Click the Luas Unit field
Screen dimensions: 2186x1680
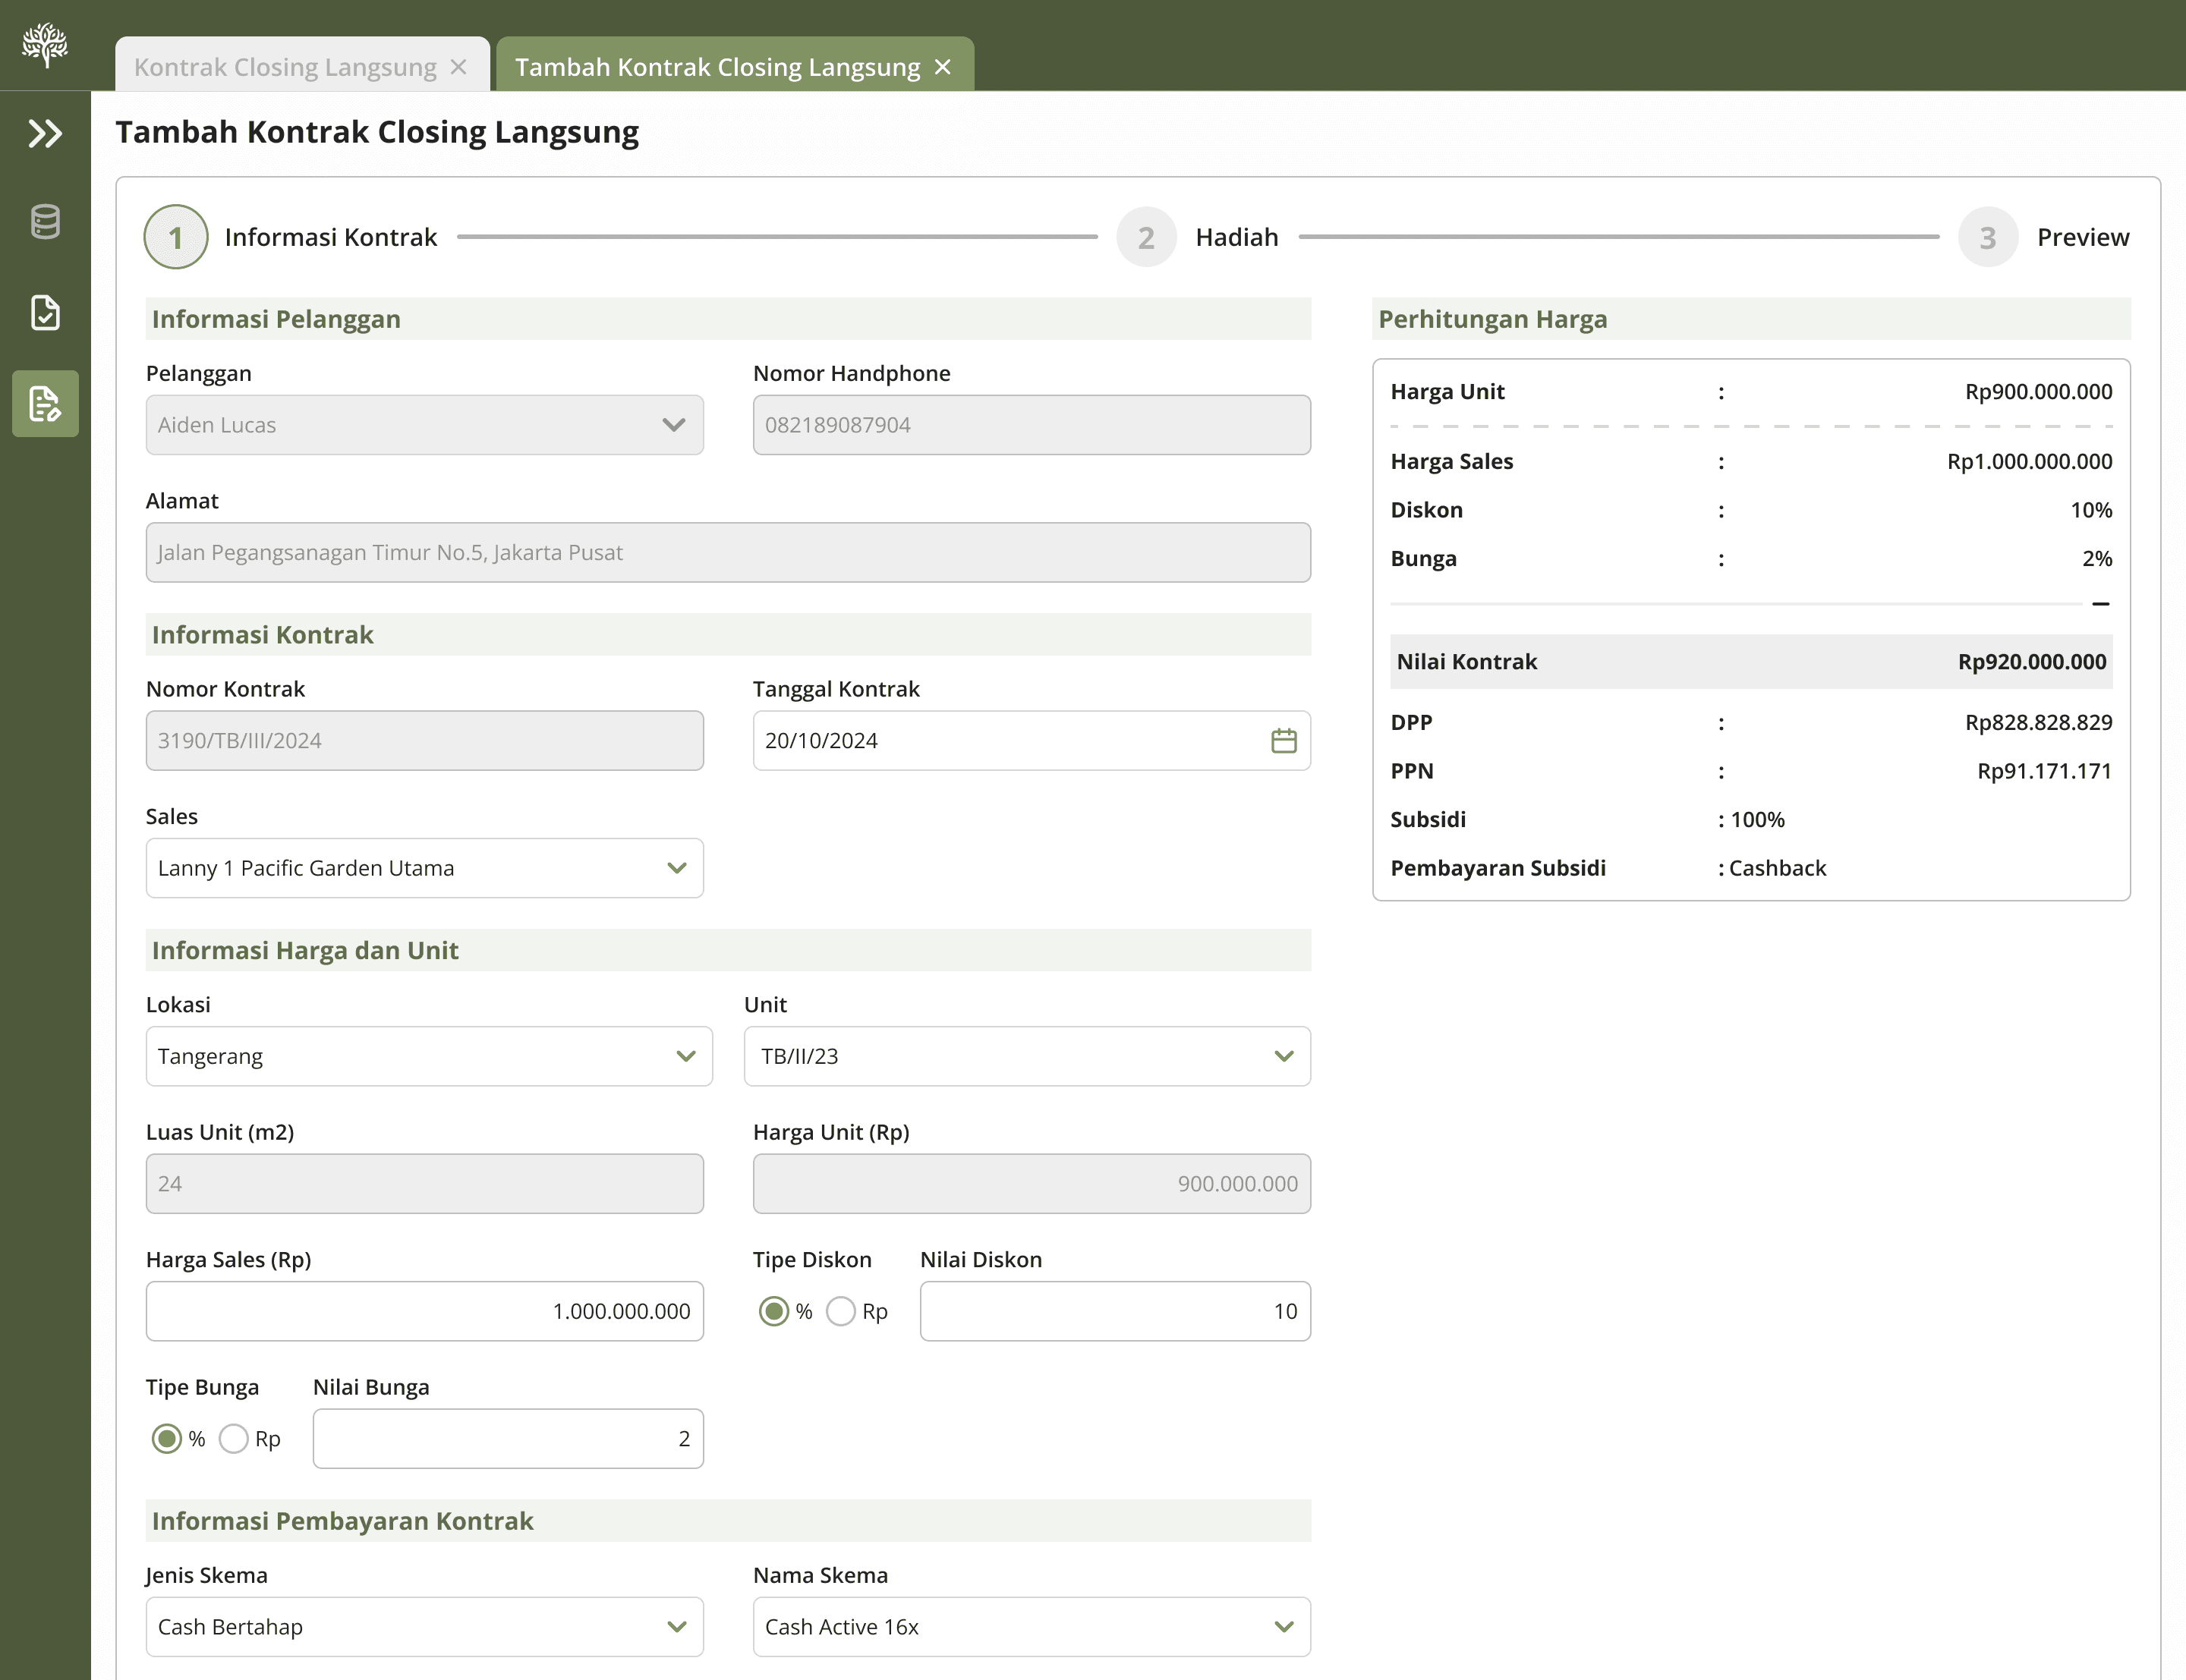click(425, 1184)
